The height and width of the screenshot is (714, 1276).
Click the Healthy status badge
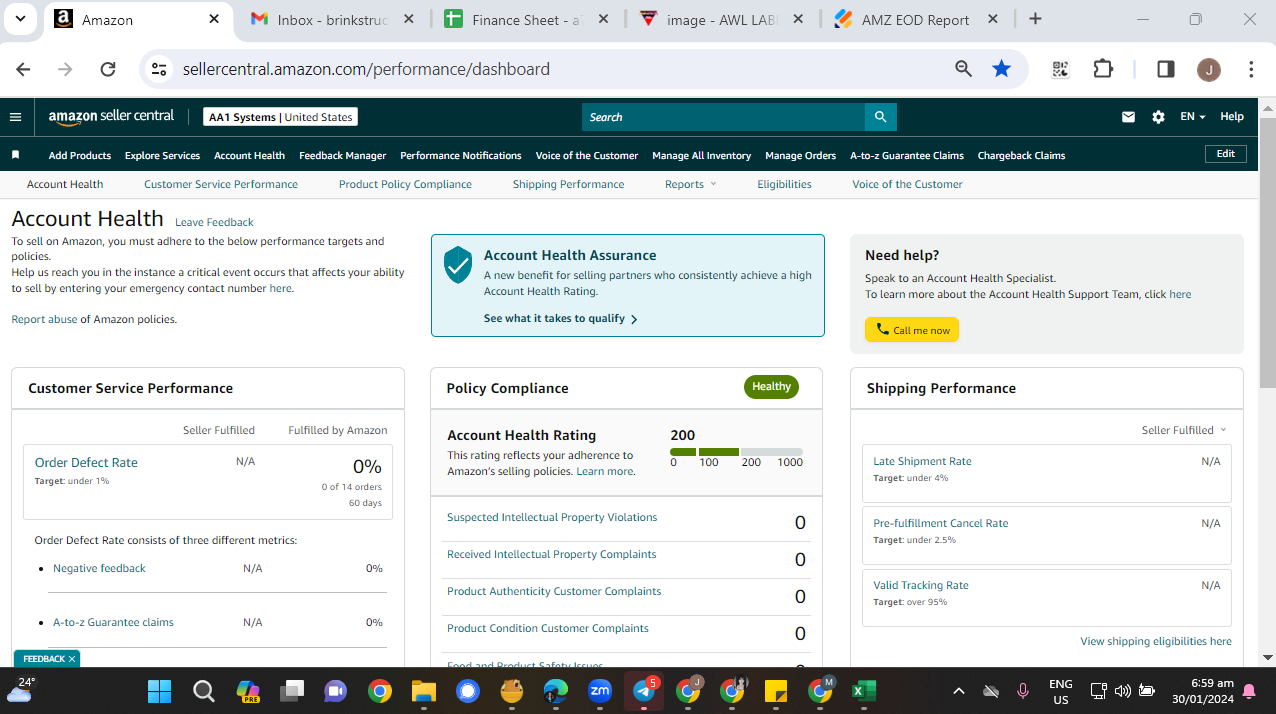[771, 387]
